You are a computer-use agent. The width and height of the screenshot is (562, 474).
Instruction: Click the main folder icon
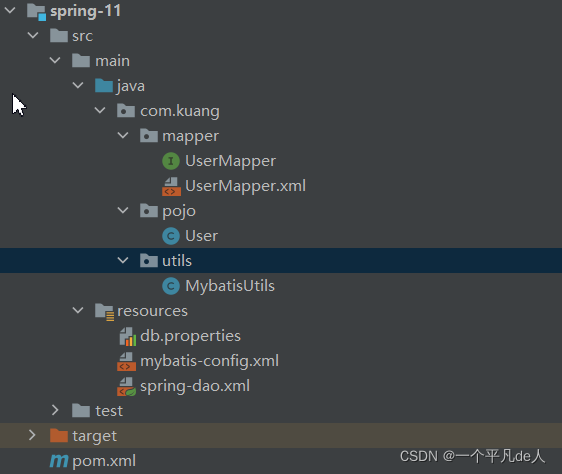pos(81,61)
